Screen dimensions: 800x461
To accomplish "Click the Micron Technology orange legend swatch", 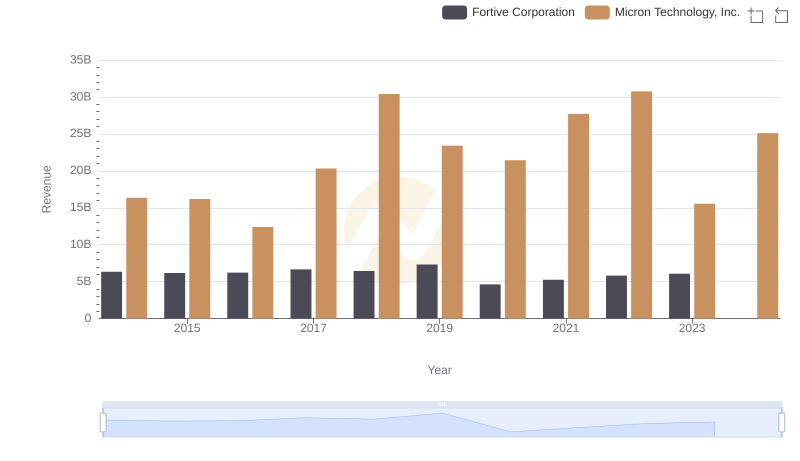I will coord(597,12).
